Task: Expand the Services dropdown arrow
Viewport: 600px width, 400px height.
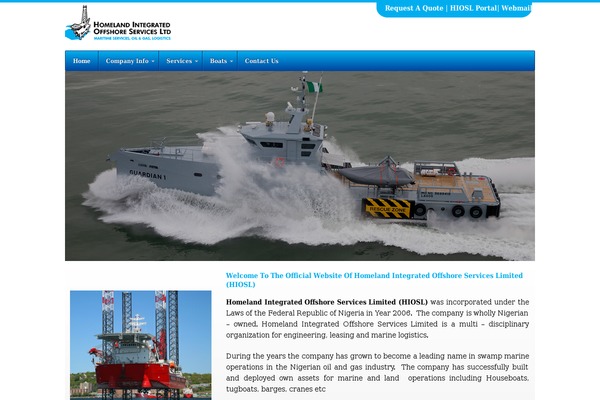Action: pos(196,61)
